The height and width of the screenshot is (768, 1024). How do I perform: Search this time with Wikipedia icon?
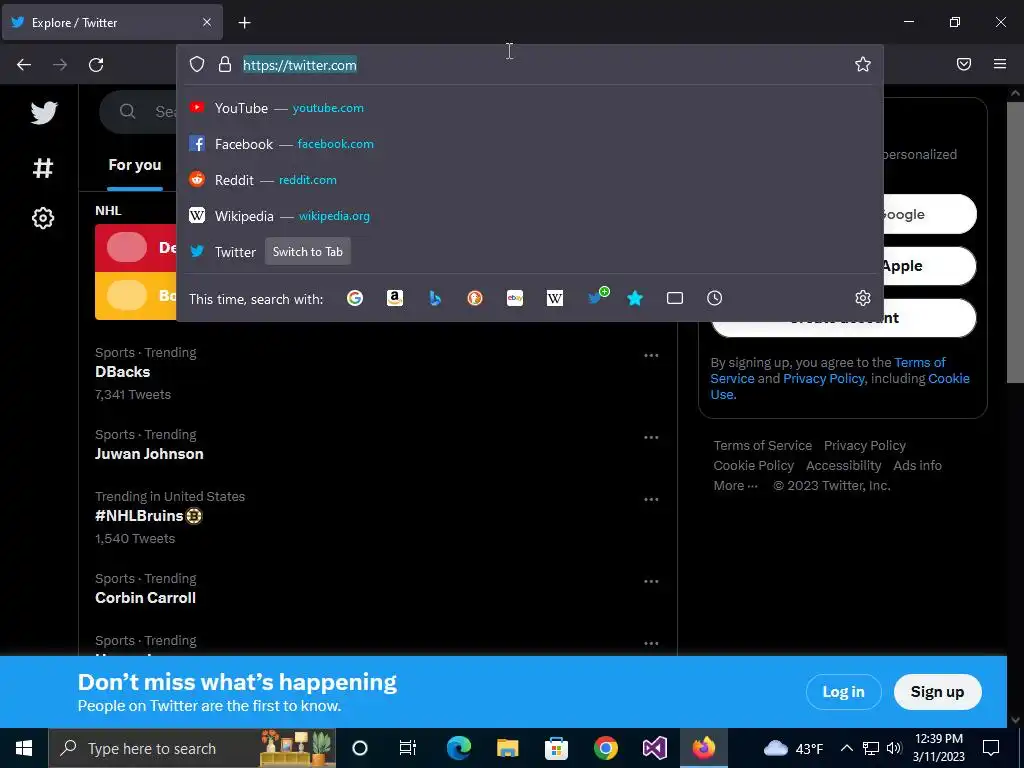click(x=554, y=298)
